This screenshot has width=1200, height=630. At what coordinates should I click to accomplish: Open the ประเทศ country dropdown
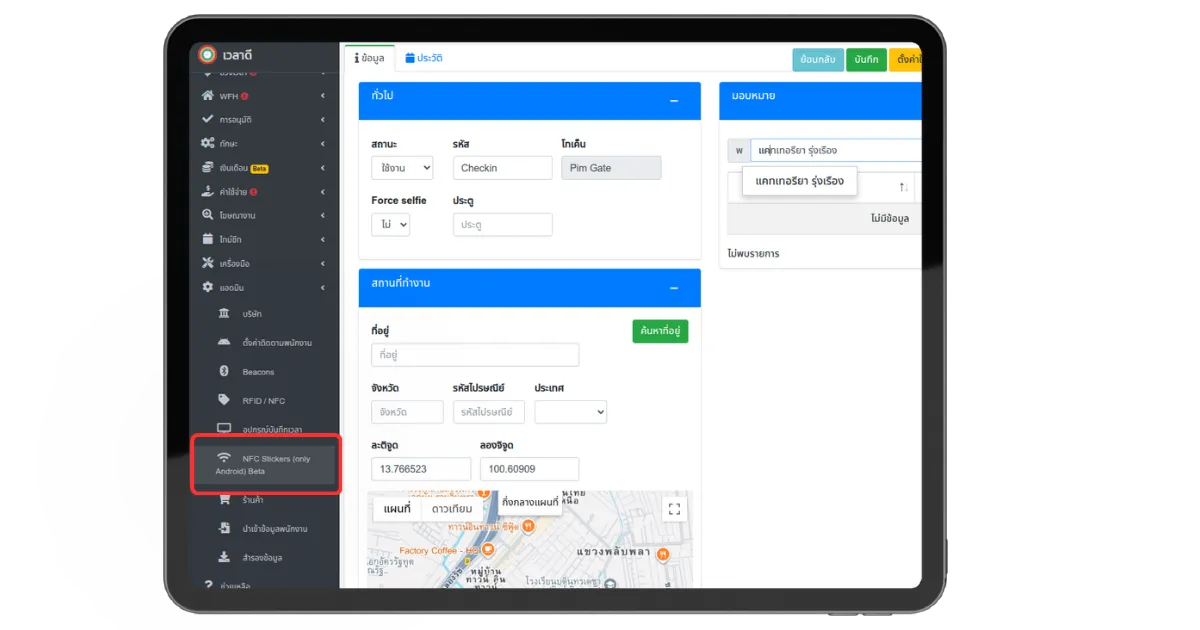point(570,412)
